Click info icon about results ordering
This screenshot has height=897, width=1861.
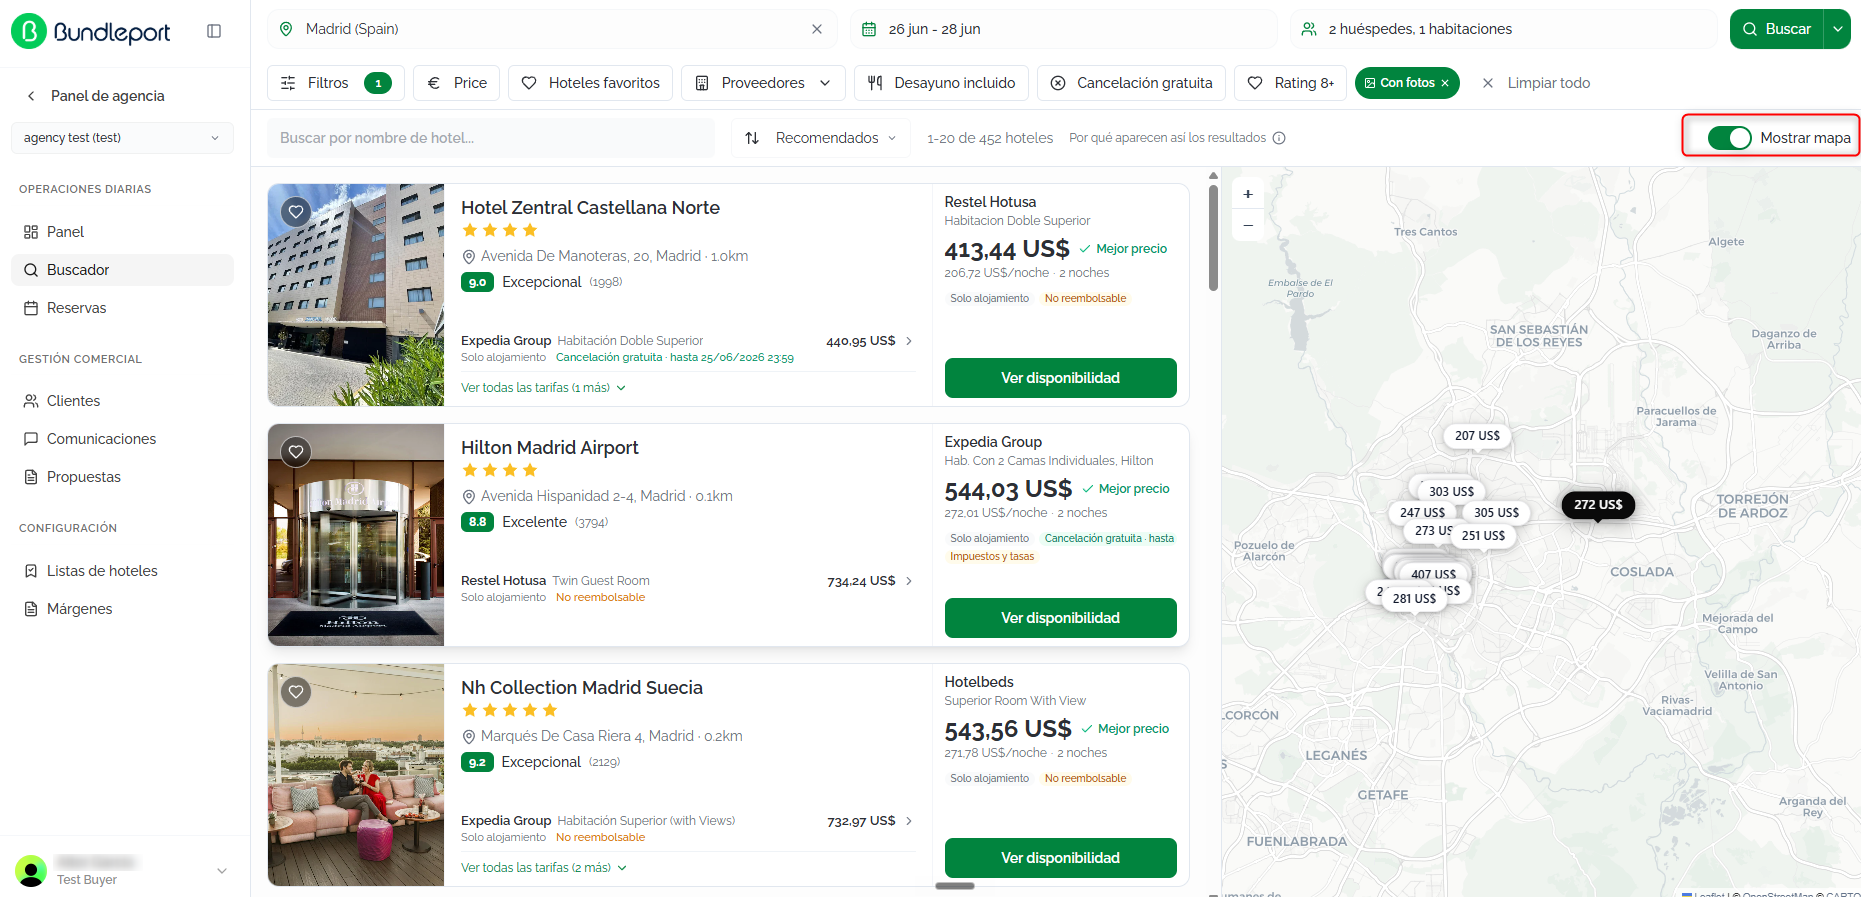(x=1279, y=138)
